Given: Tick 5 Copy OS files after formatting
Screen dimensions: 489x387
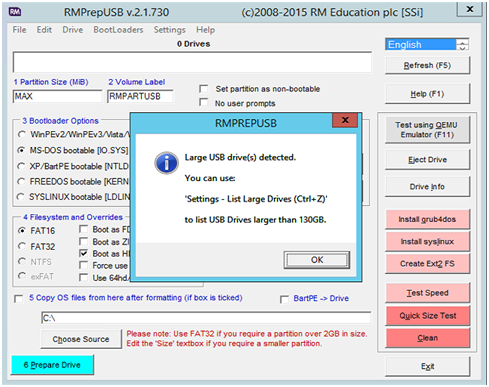Looking at the screenshot, I should point(19,299).
